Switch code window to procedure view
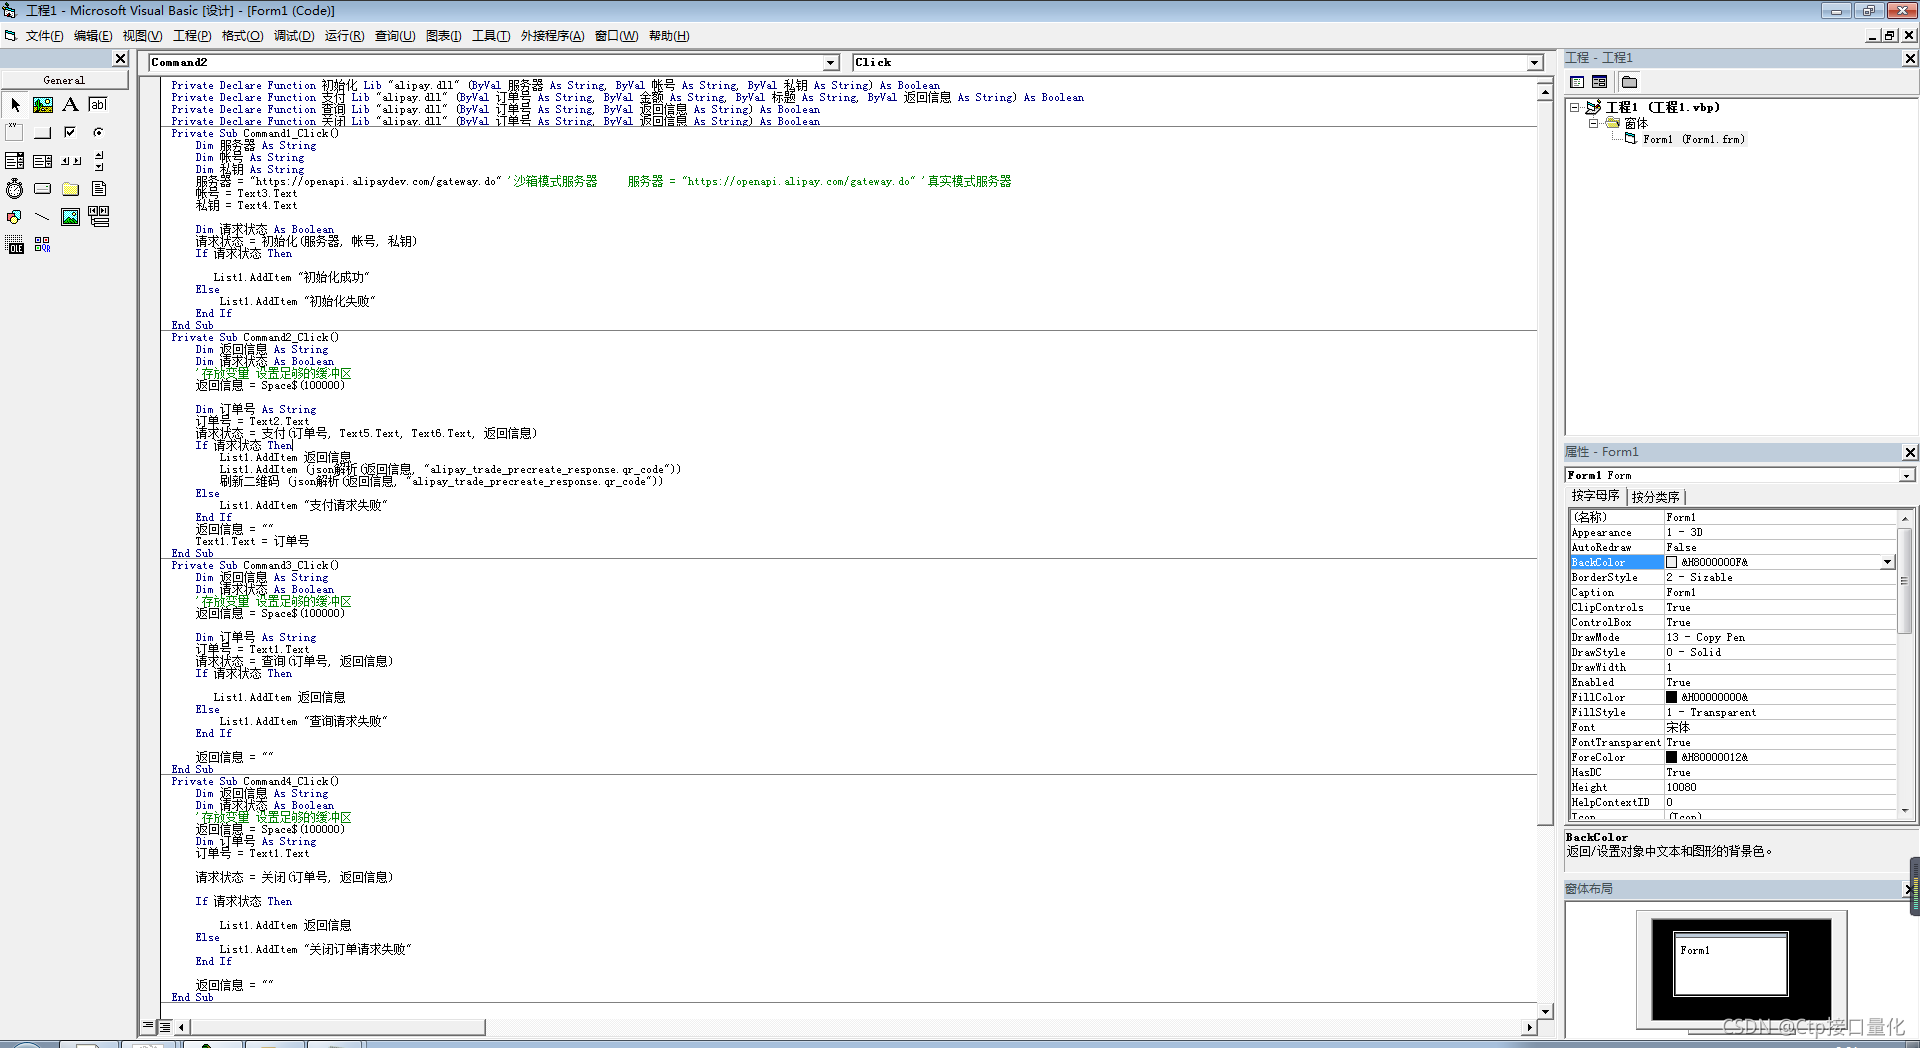This screenshot has width=1920, height=1048. [148, 1026]
